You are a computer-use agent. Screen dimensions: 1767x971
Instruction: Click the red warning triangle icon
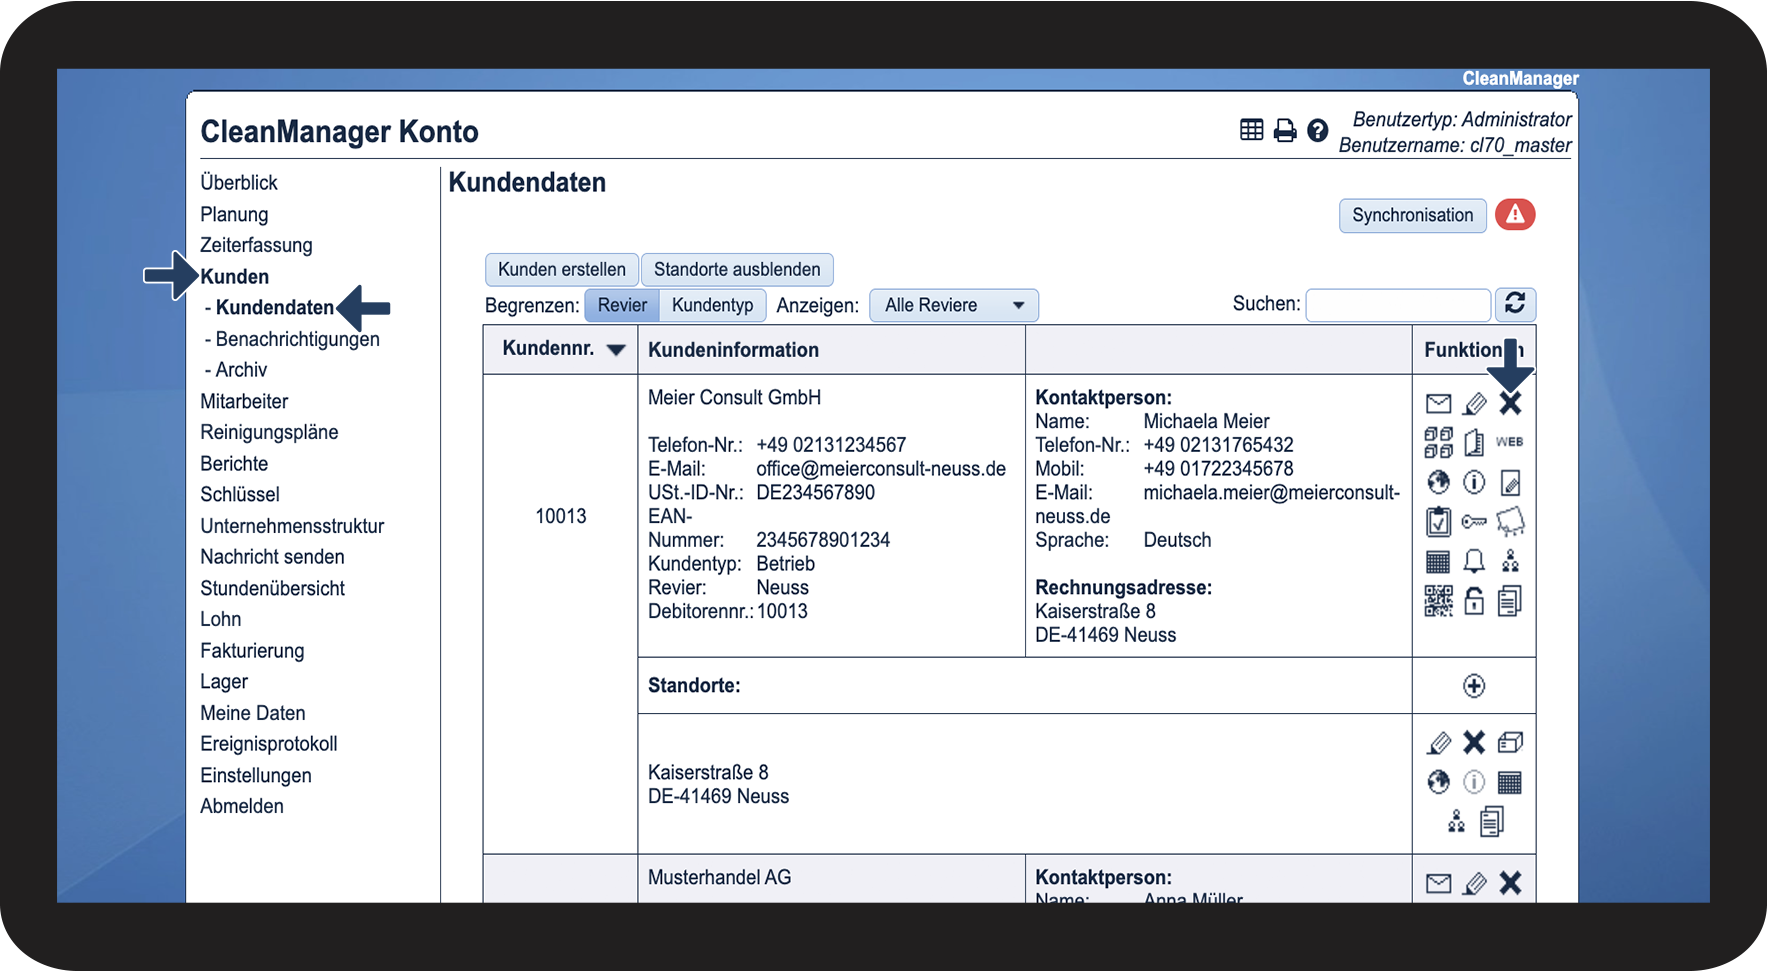(x=1514, y=215)
